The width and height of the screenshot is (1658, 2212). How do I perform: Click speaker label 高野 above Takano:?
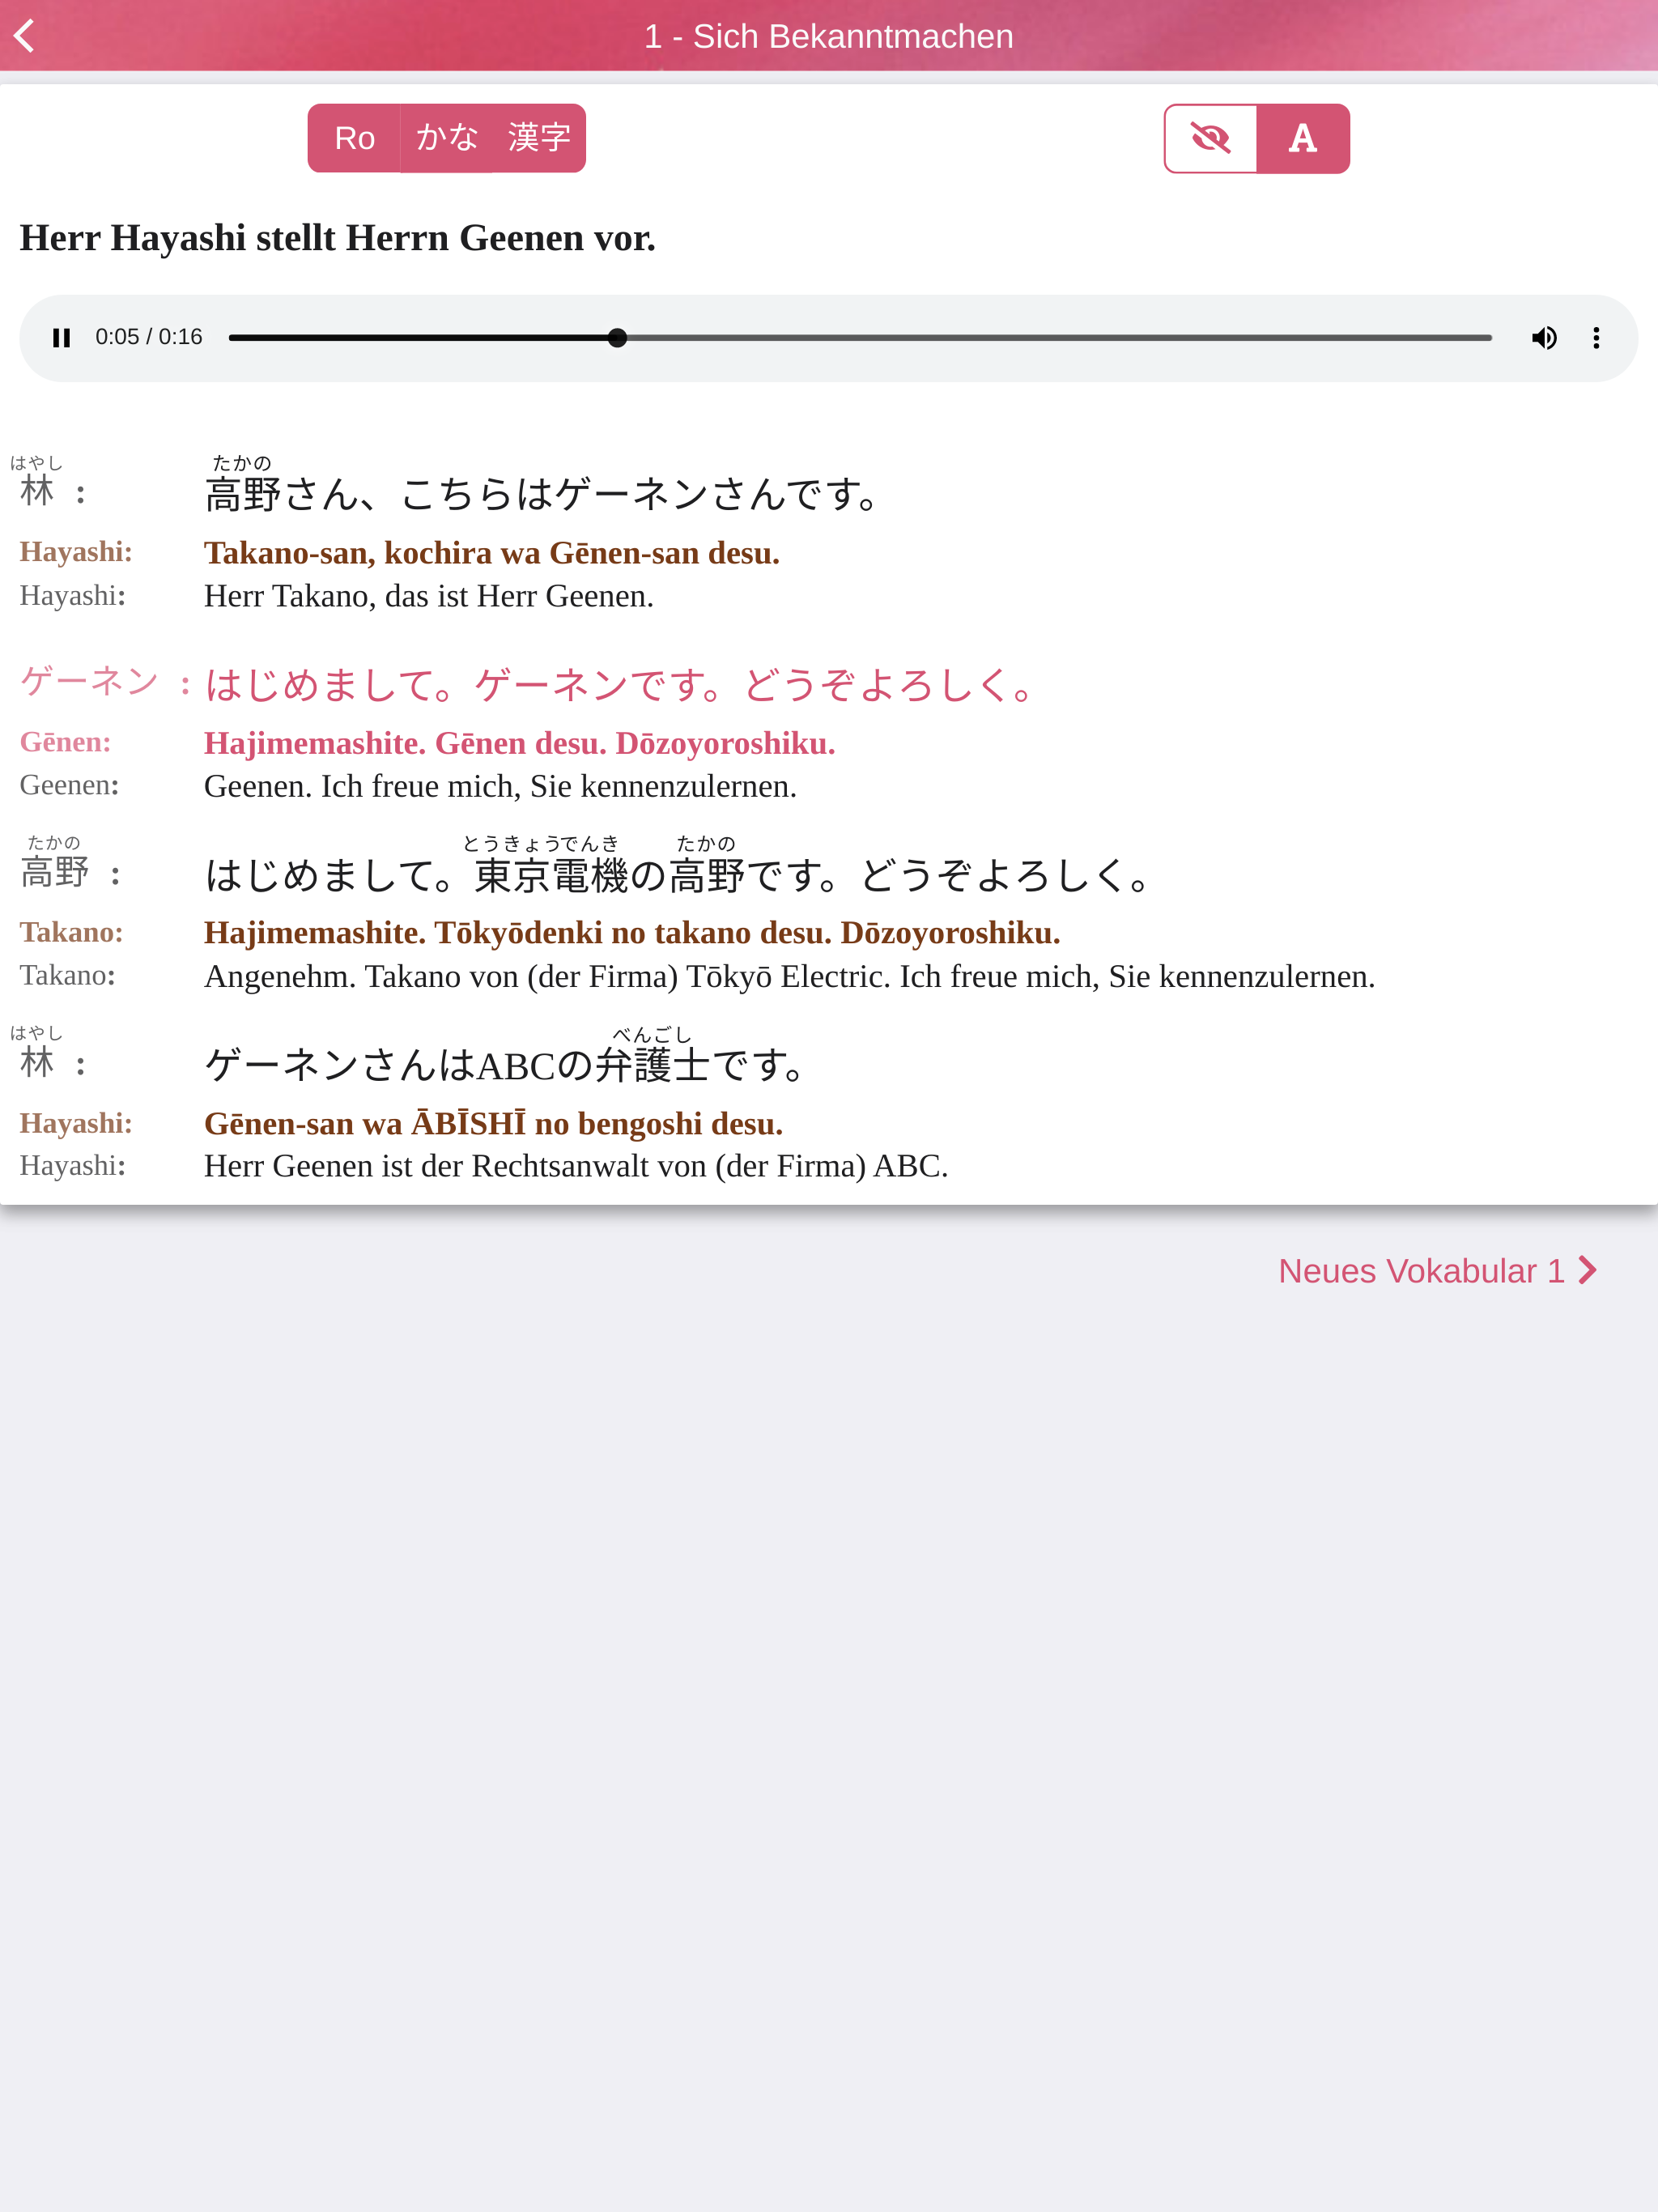tap(55, 872)
